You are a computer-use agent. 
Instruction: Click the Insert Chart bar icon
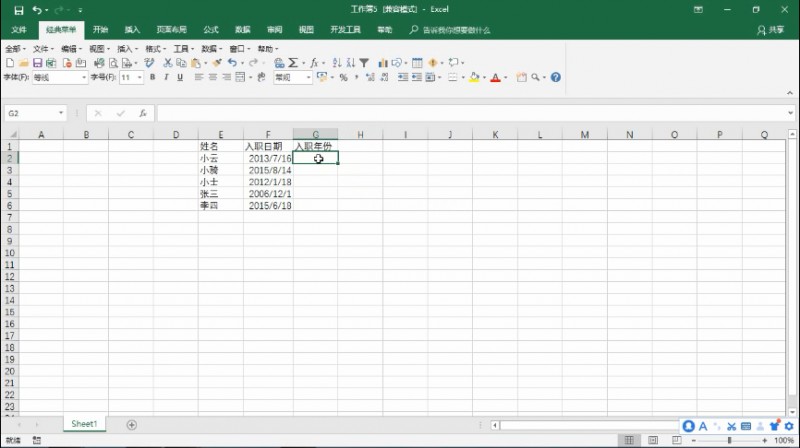(383, 63)
